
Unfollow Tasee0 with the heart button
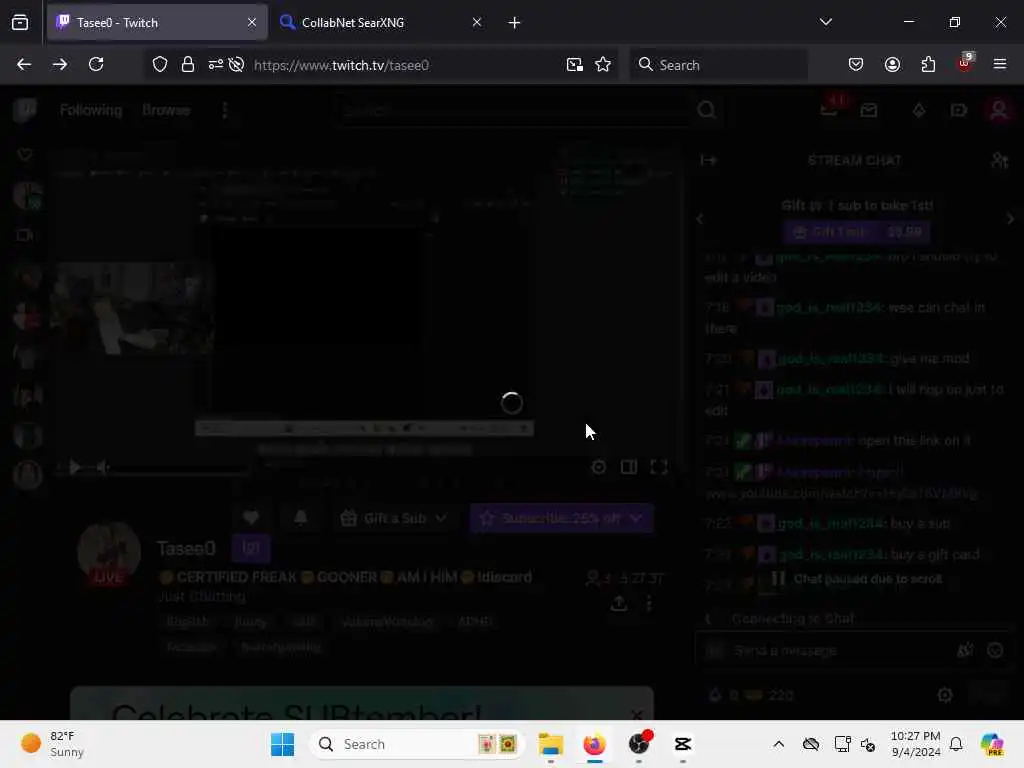pyautogui.click(x=251, y=519)
